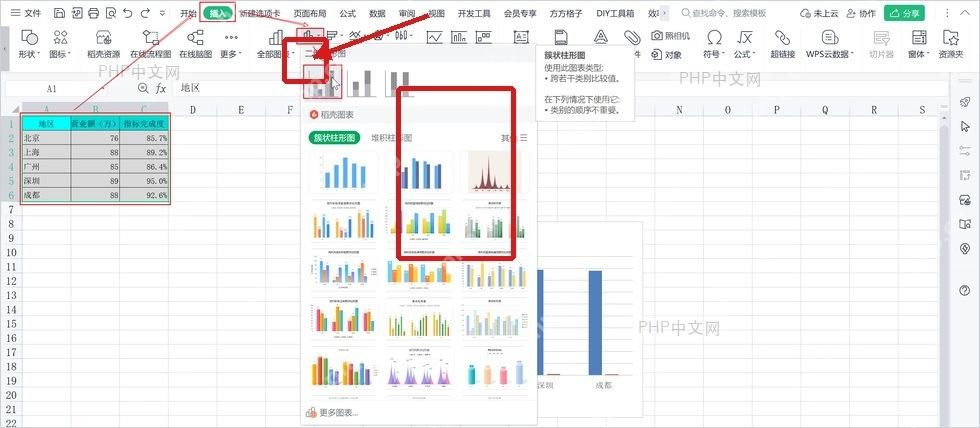
Task: Choose the dark red peak chart template
Action: pyautogui.click(x=496, y=172)
